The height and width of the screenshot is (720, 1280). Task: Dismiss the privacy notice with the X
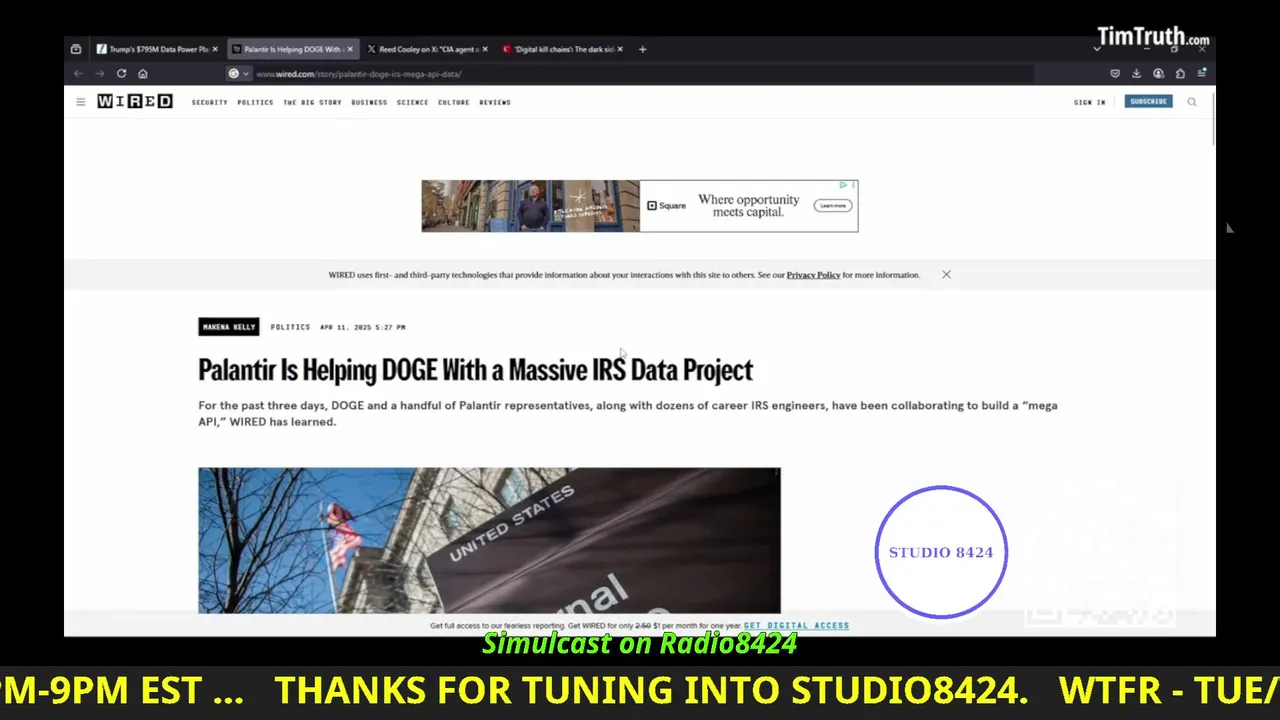[x=946, y=274]
